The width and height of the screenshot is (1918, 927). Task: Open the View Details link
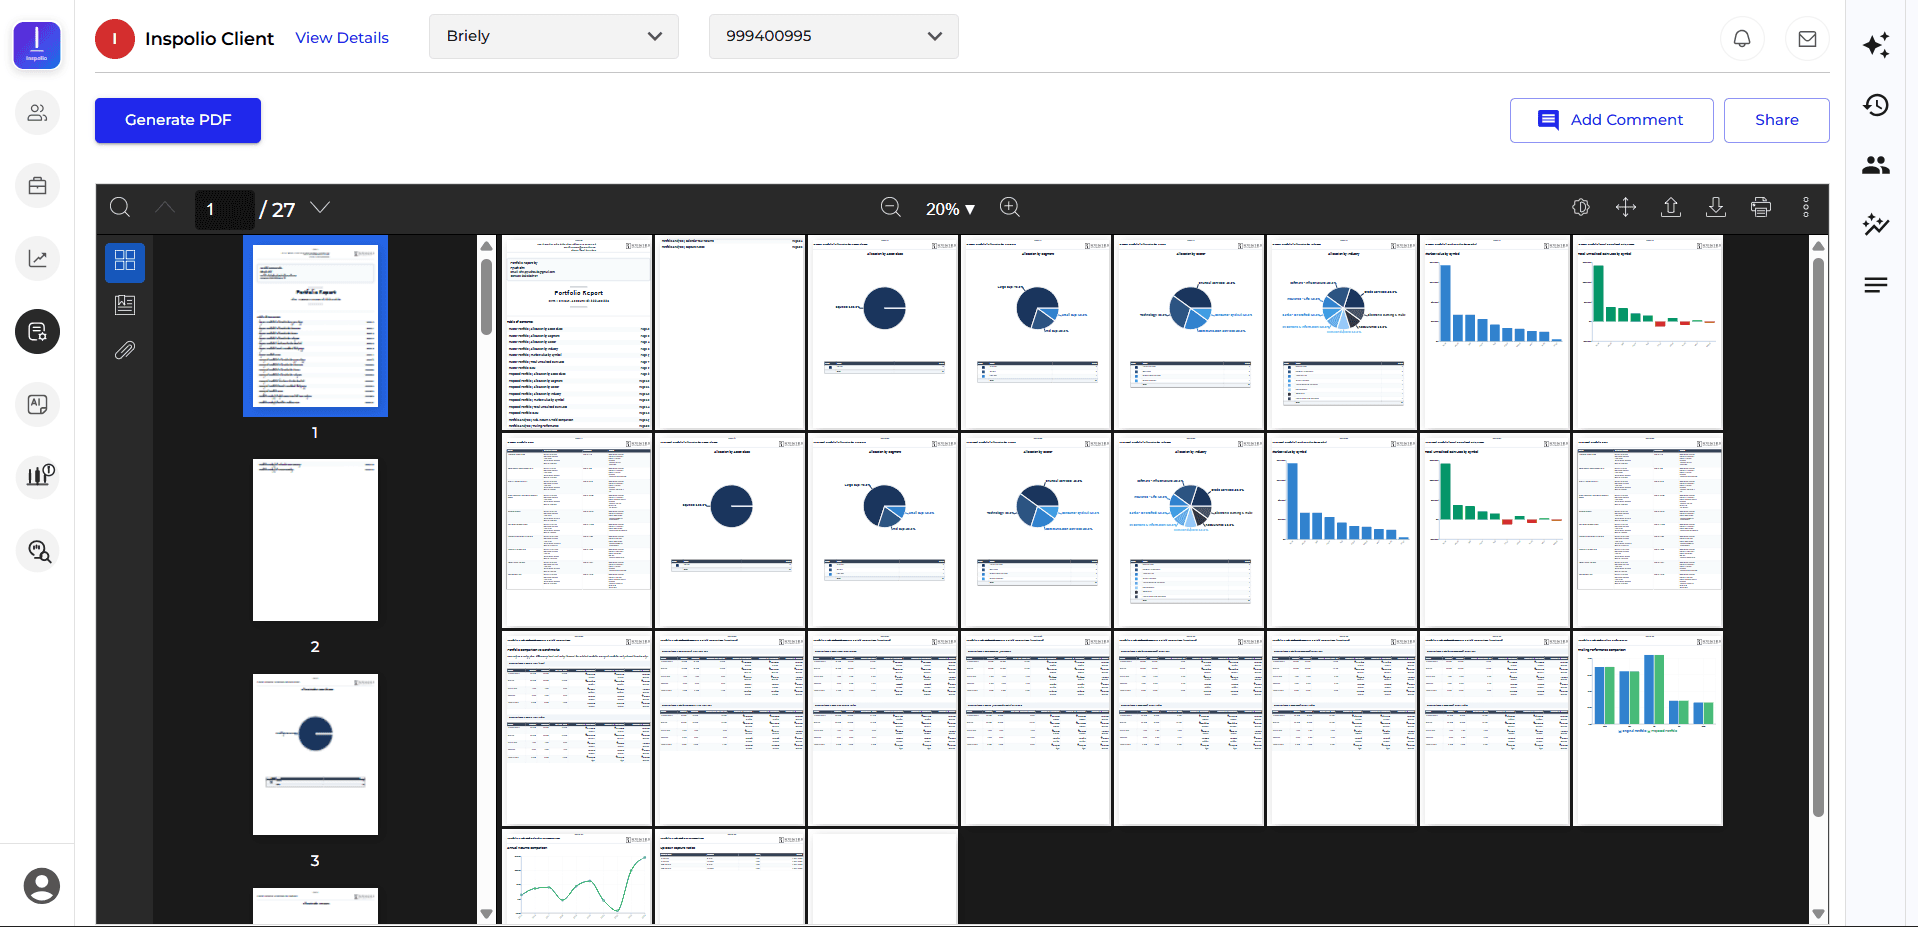(342, 37)
